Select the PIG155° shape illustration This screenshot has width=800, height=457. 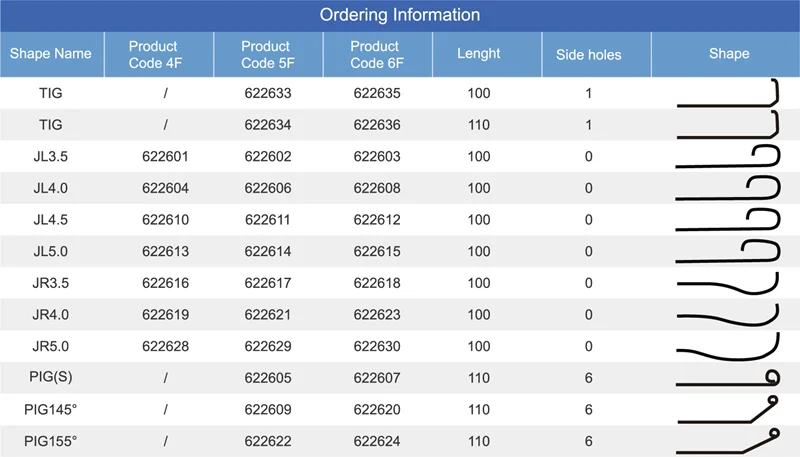(x=728, y=440)
